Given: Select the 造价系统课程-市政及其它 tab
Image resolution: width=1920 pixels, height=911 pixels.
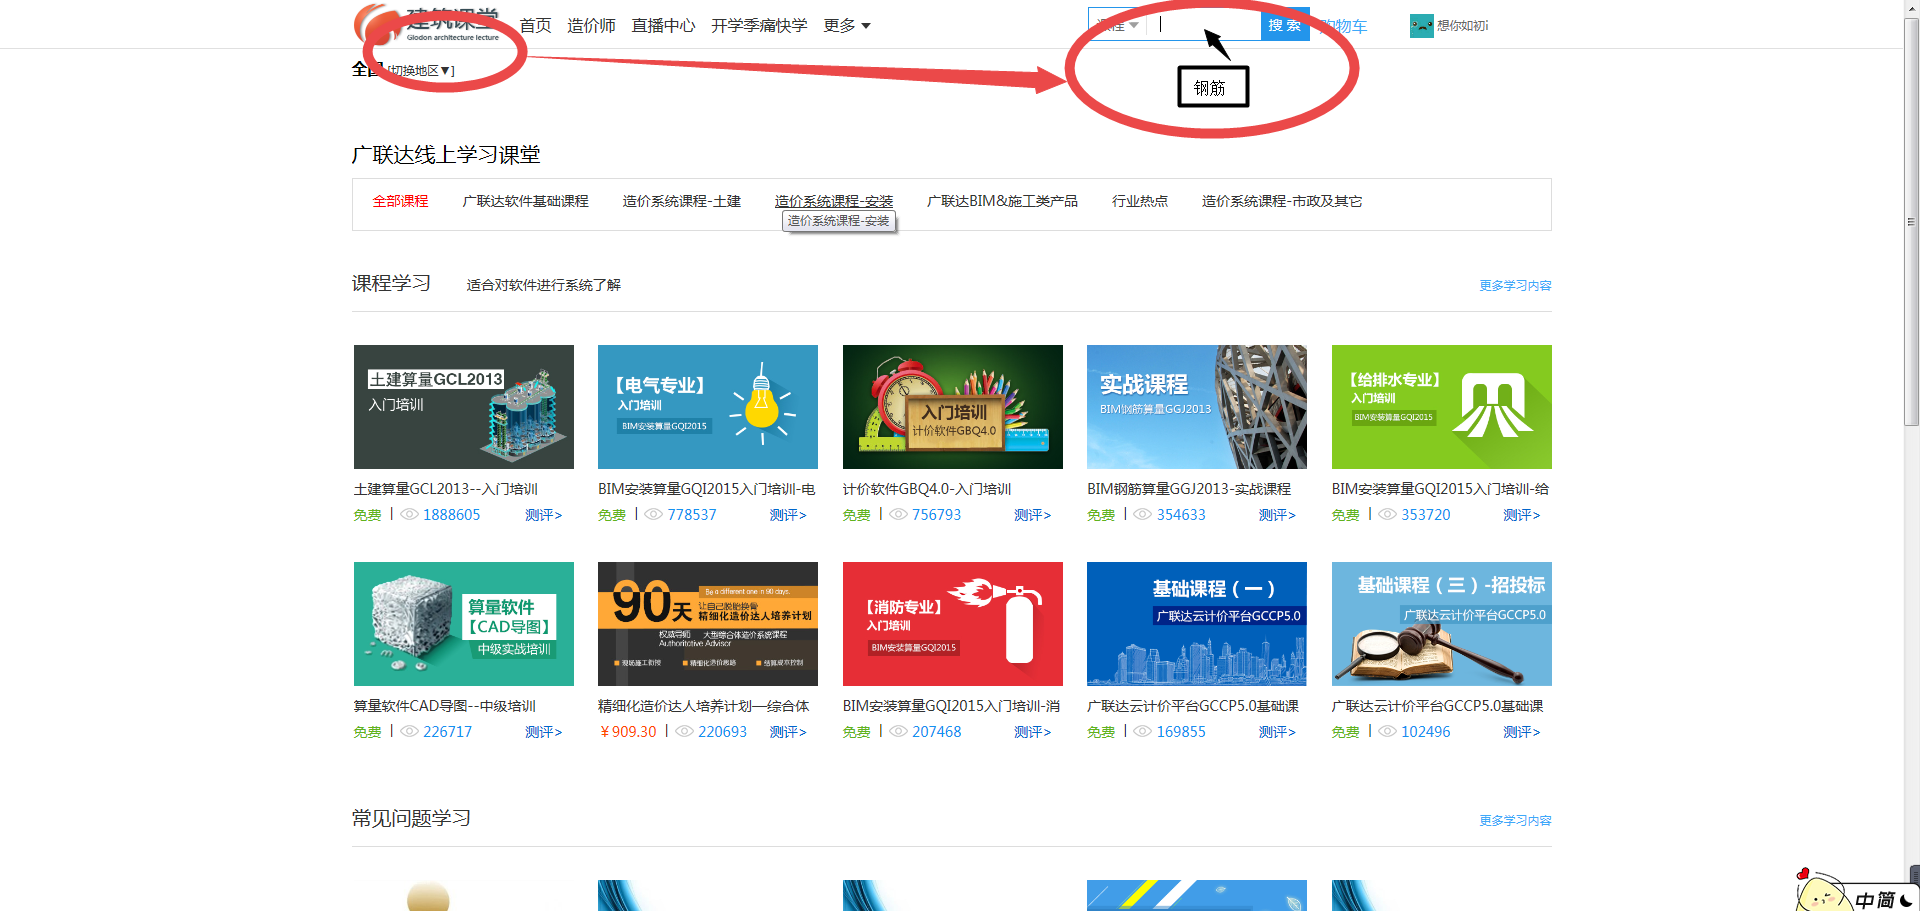Looking at the screenshot, I should click(x=1282, y=201).
